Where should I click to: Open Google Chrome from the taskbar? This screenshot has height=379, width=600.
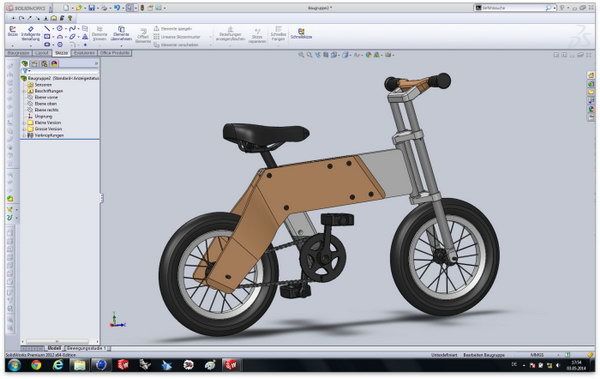[36, 365]
